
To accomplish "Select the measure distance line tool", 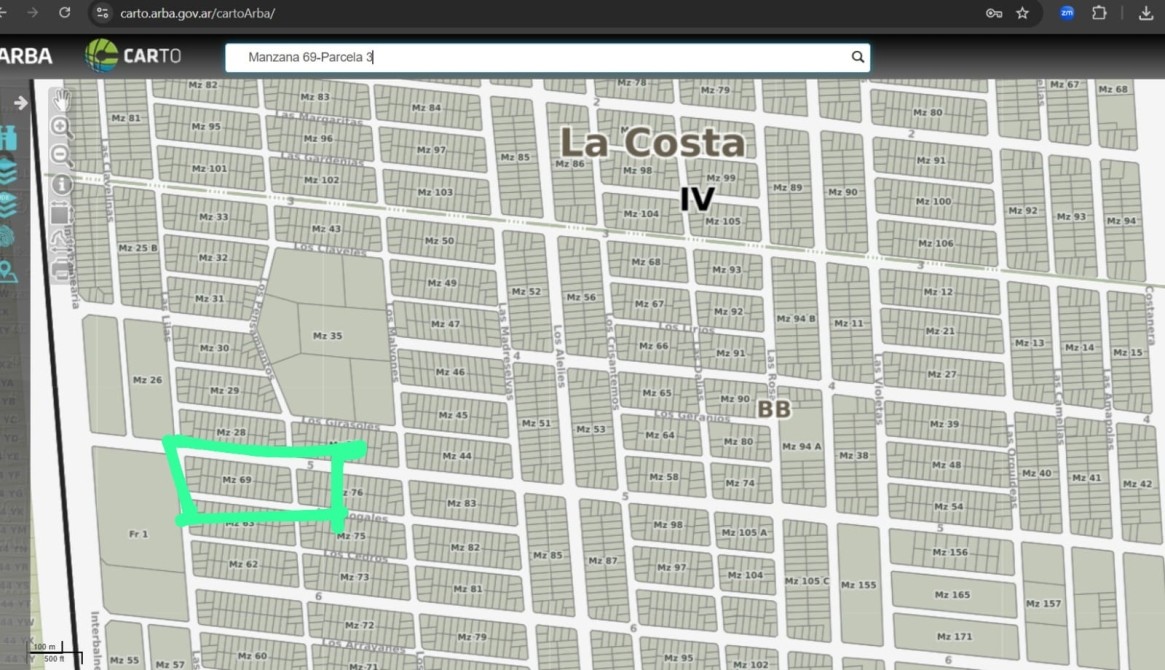I will (x=61, y=240).
